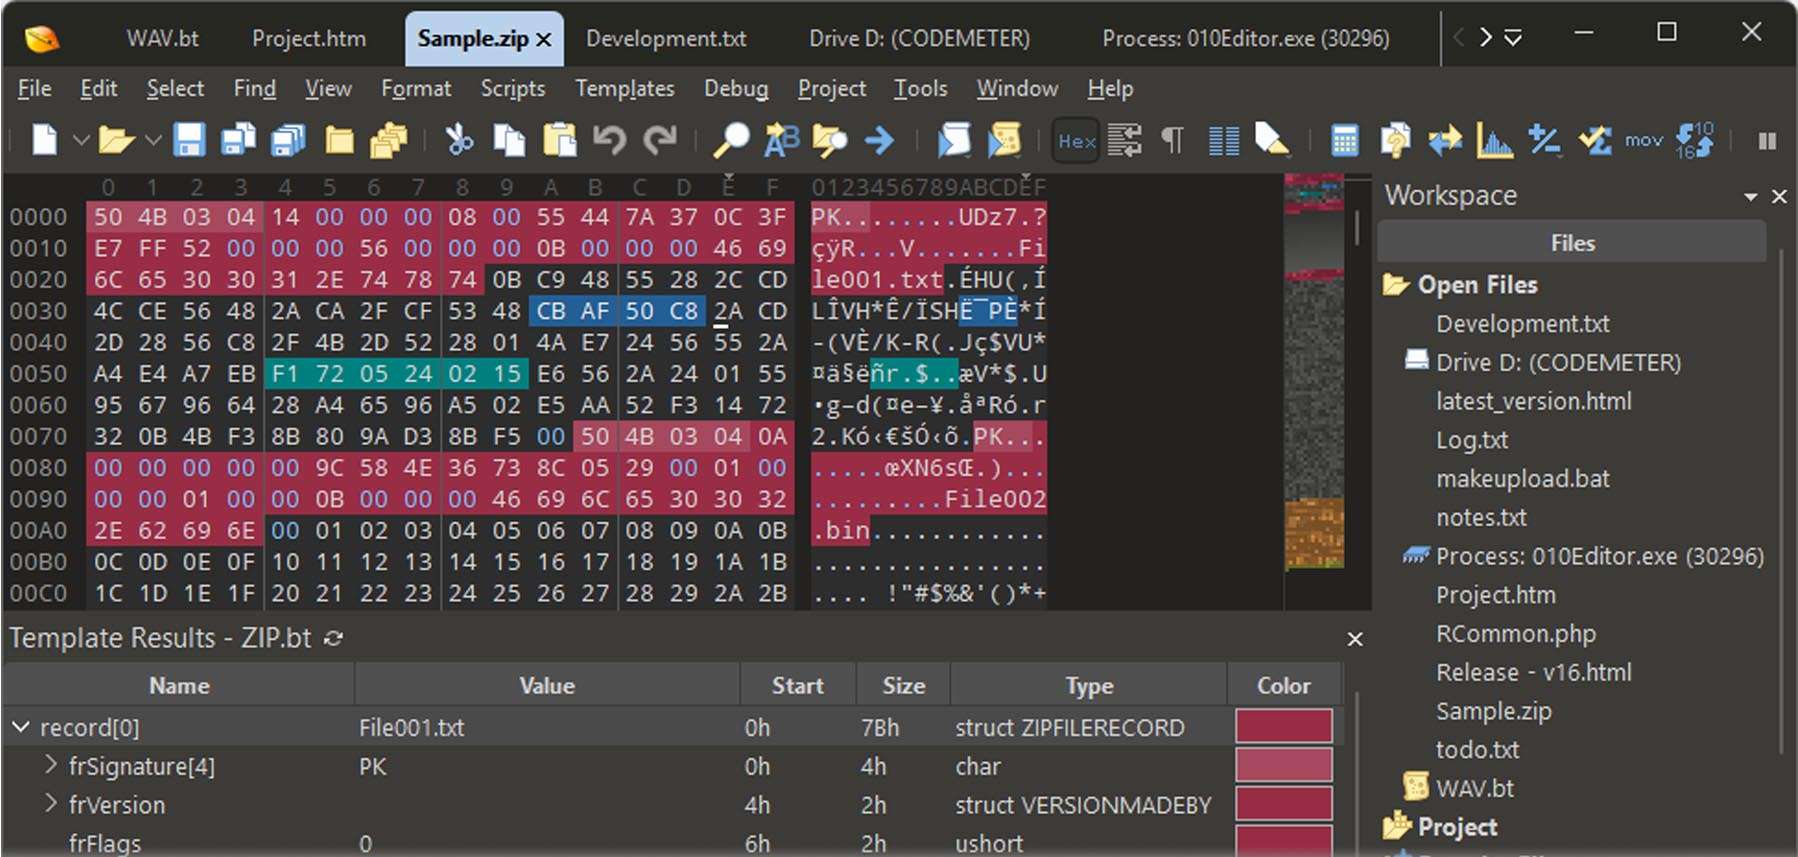This screenshot has width=1798, height=857.
Task: Open the Calculator tool icon
Action: pos(1345,140)
